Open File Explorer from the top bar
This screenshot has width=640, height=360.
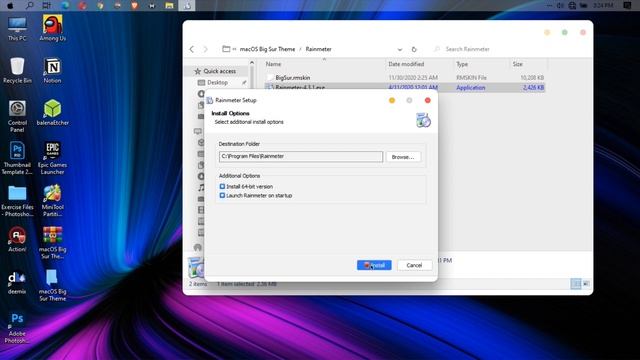169,5
